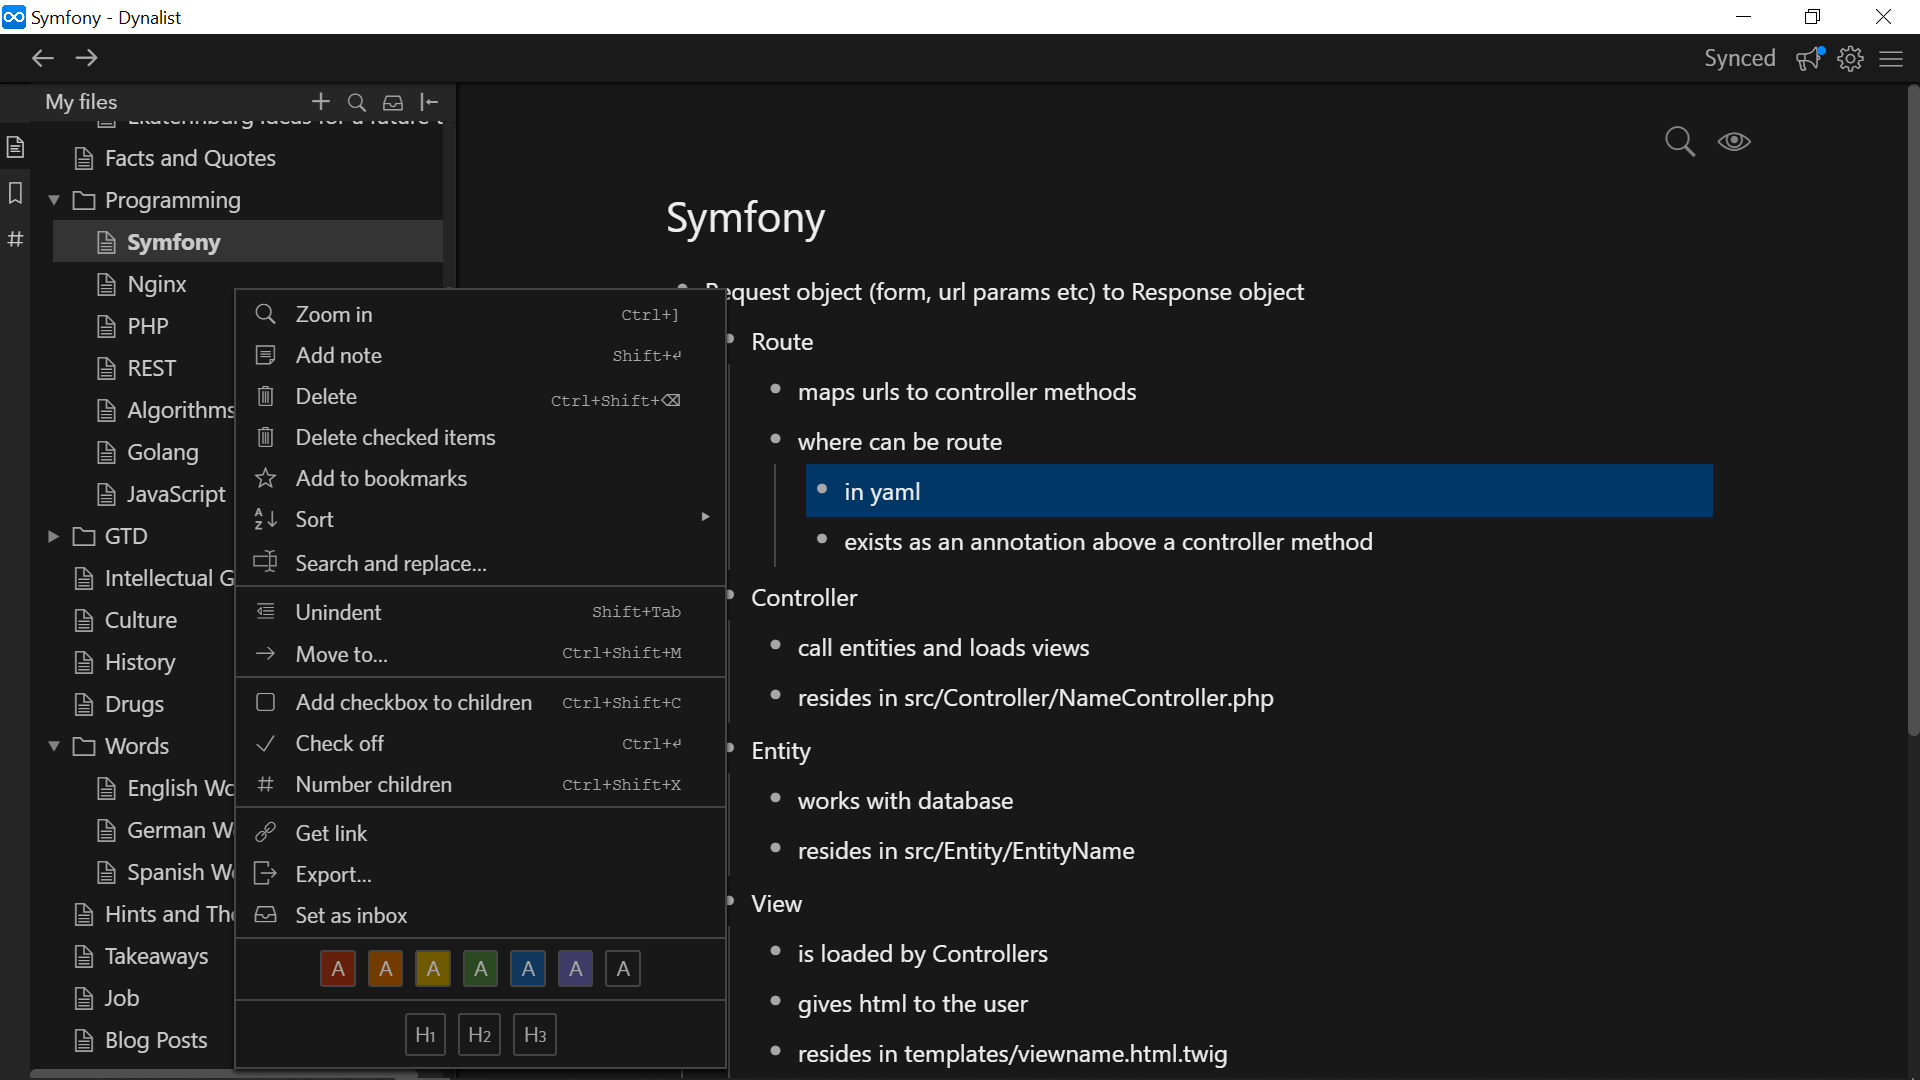The image size is (1920, 1080).
Task: Apply H3 heading format
Action: [x=535, y=1035]
